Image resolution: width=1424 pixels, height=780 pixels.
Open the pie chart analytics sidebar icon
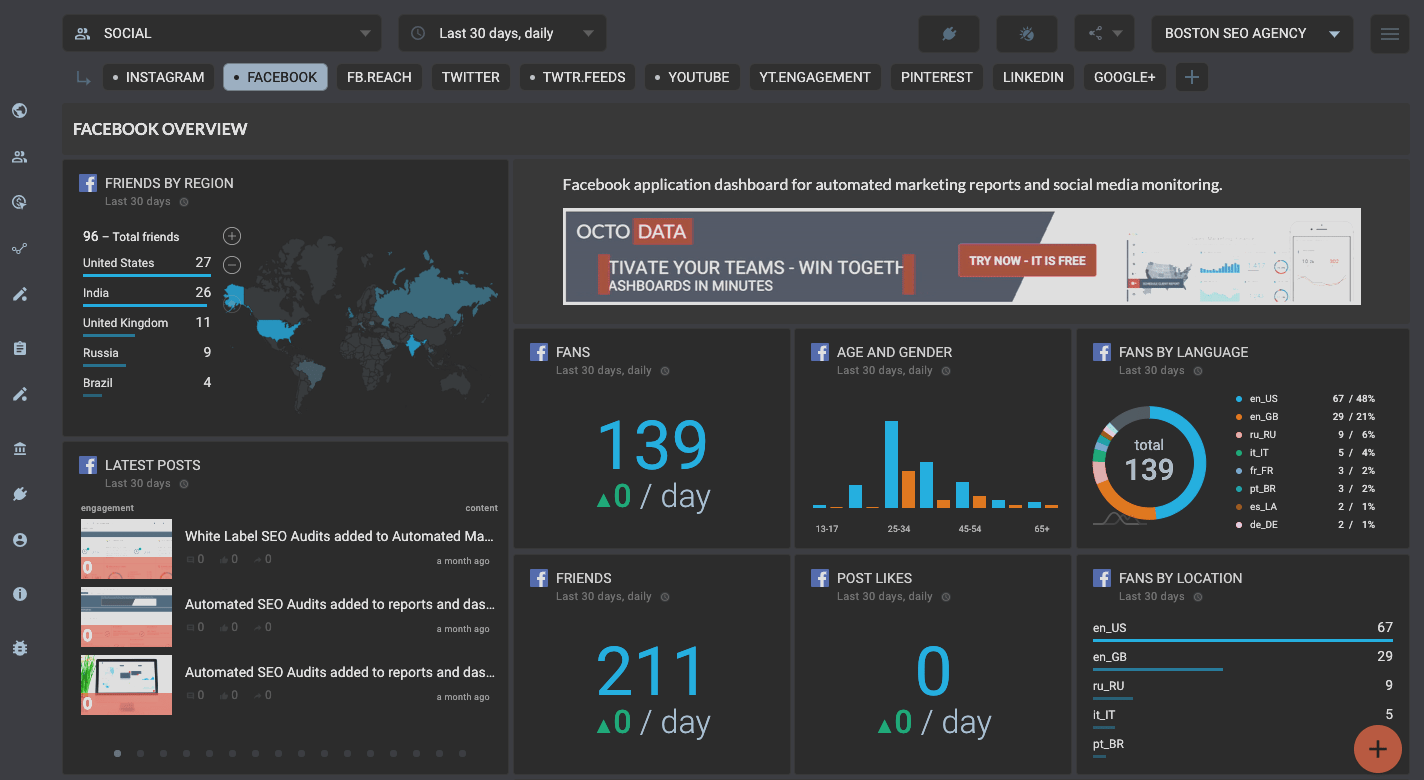point(19,203)
